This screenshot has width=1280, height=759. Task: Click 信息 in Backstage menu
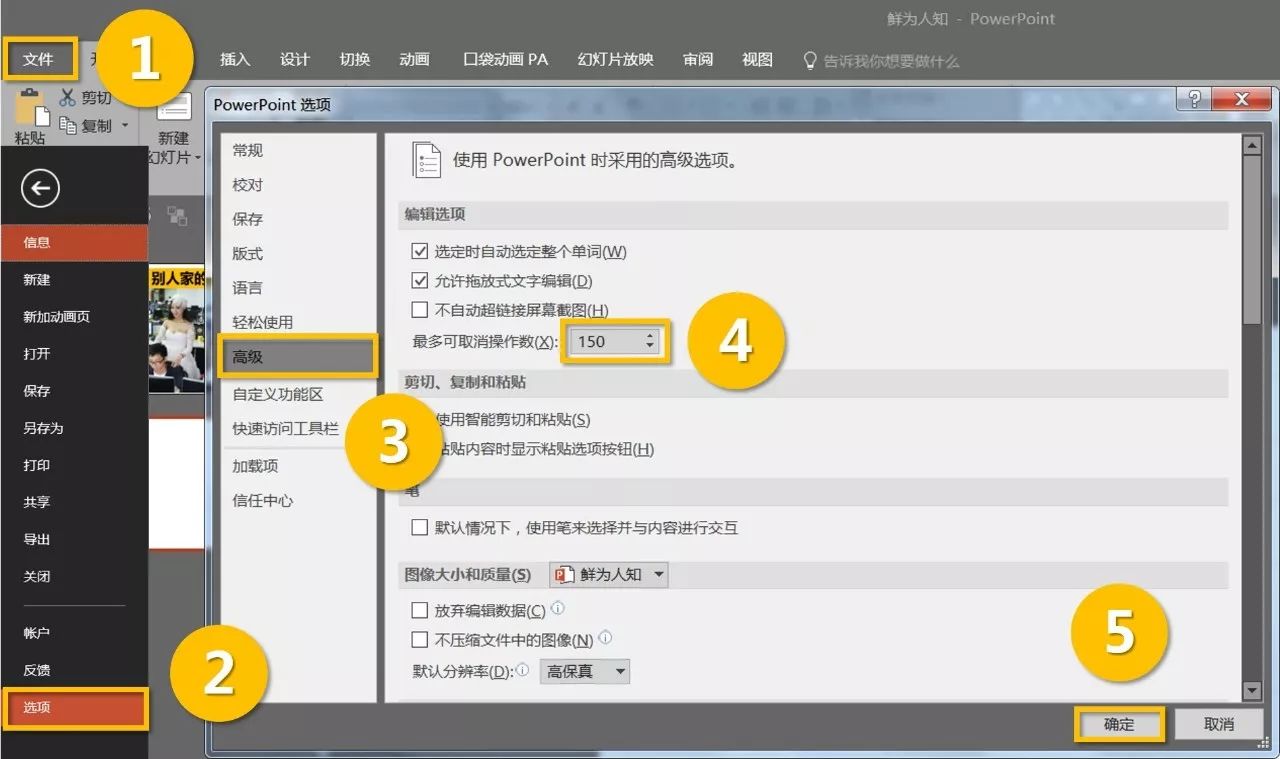tap(74, 242)
